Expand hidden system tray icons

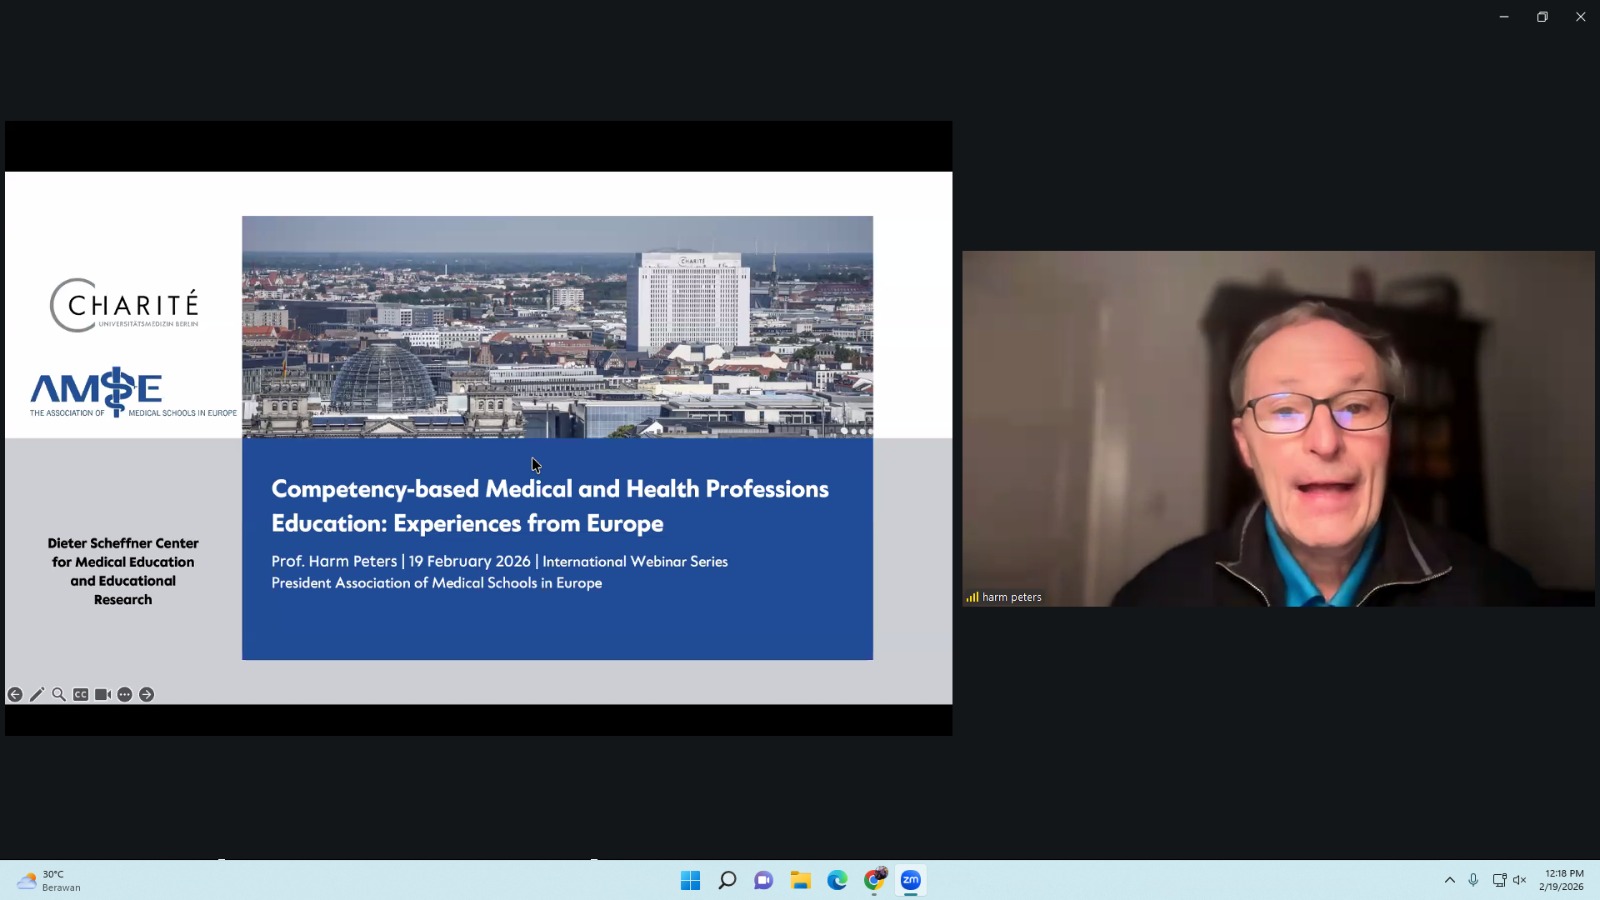[1449, 880]
